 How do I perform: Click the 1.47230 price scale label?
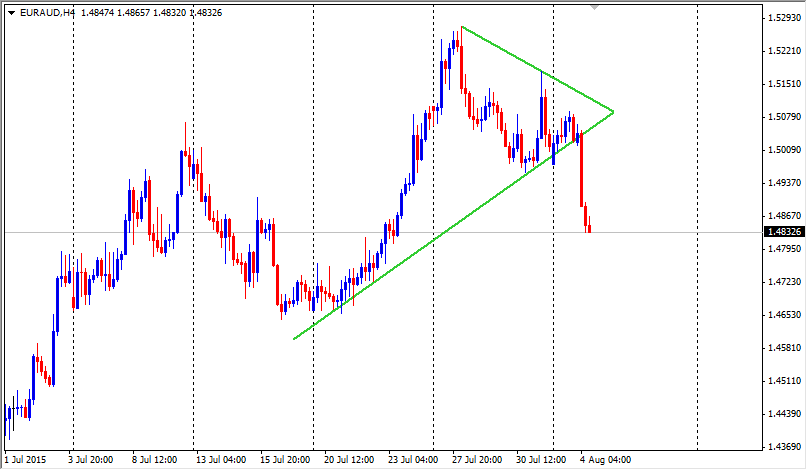[x=784, y=282]
